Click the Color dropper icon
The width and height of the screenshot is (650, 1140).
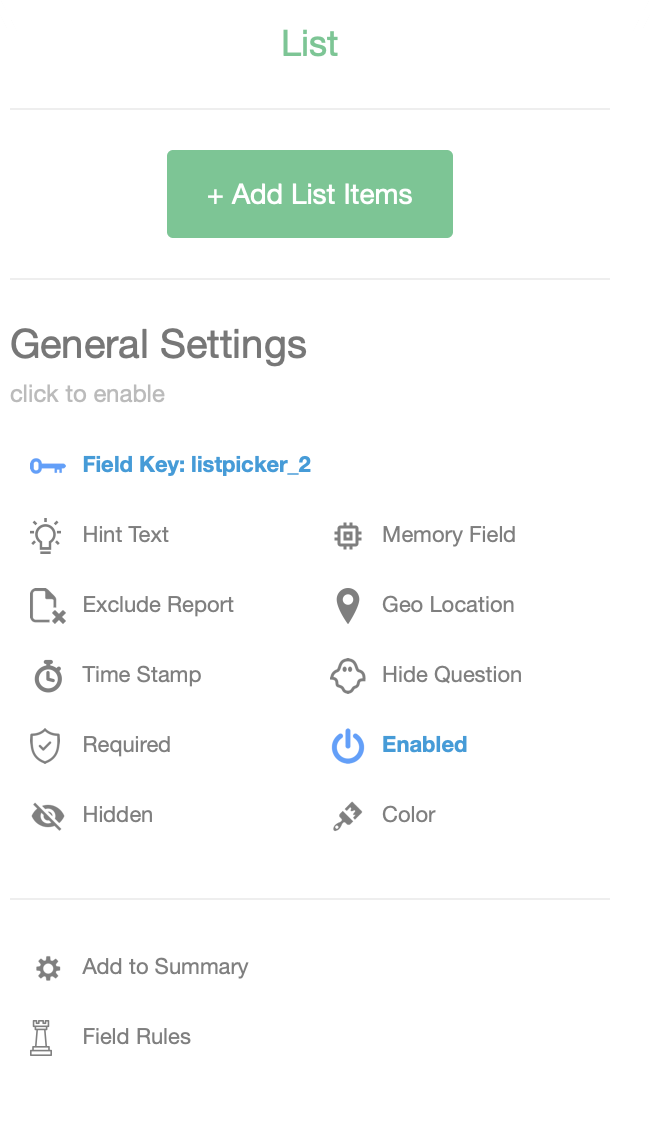point(347,816)
